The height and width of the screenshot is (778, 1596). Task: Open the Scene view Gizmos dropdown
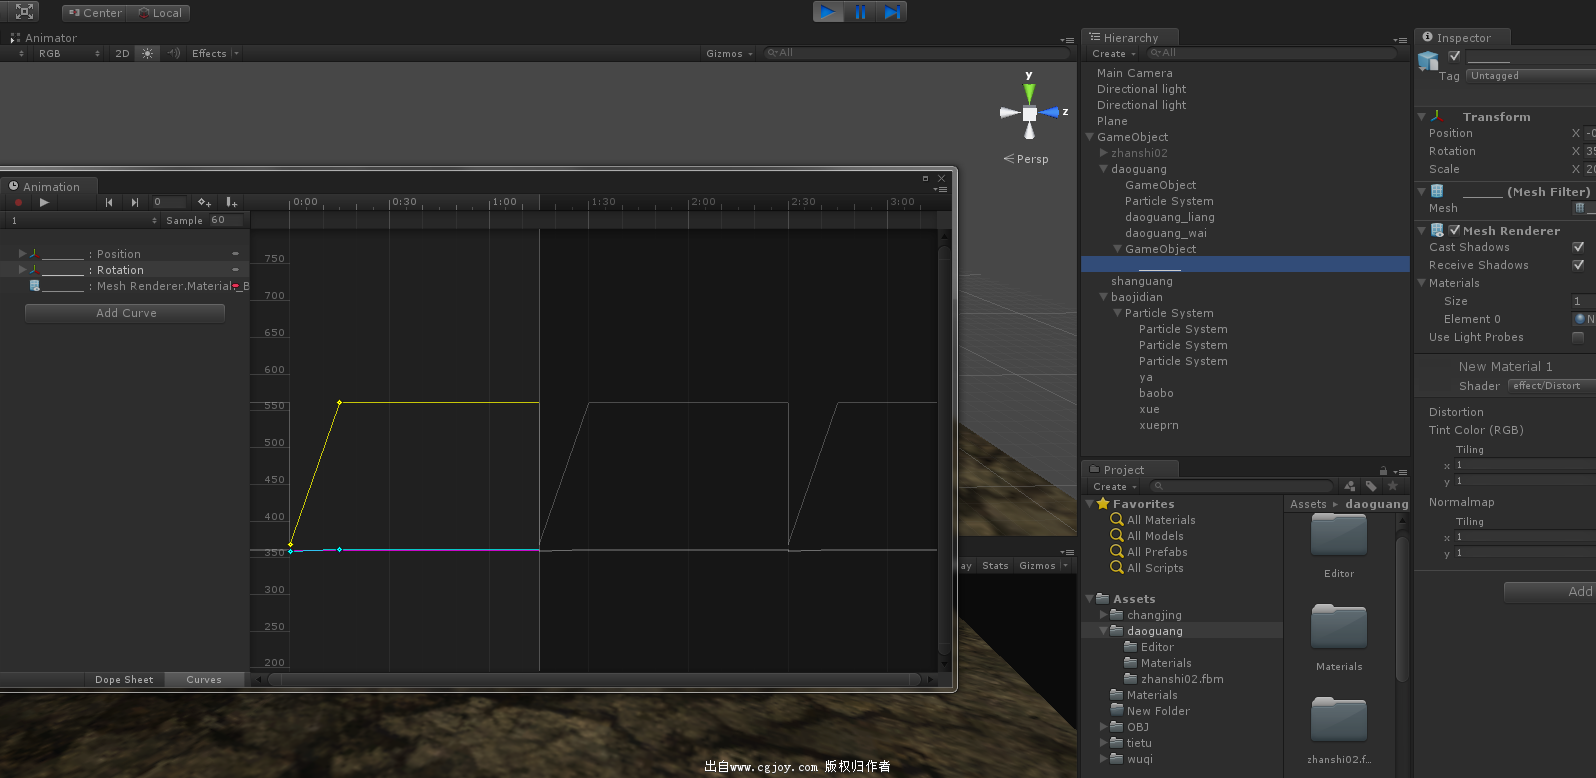pos(729,54)
